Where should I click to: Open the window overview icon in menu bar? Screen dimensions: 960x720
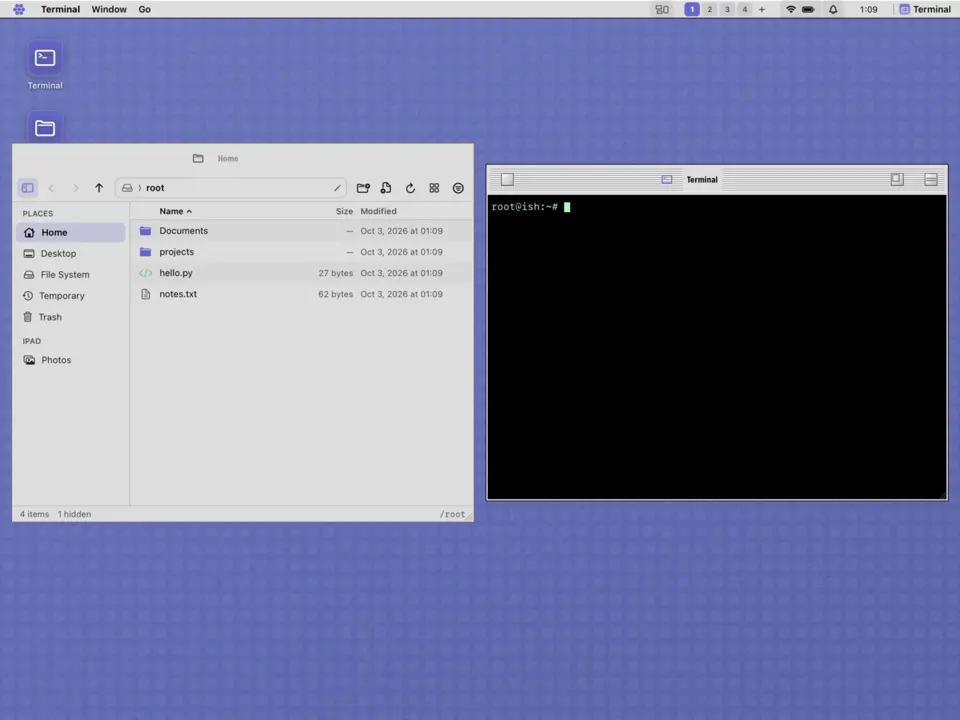662,9
